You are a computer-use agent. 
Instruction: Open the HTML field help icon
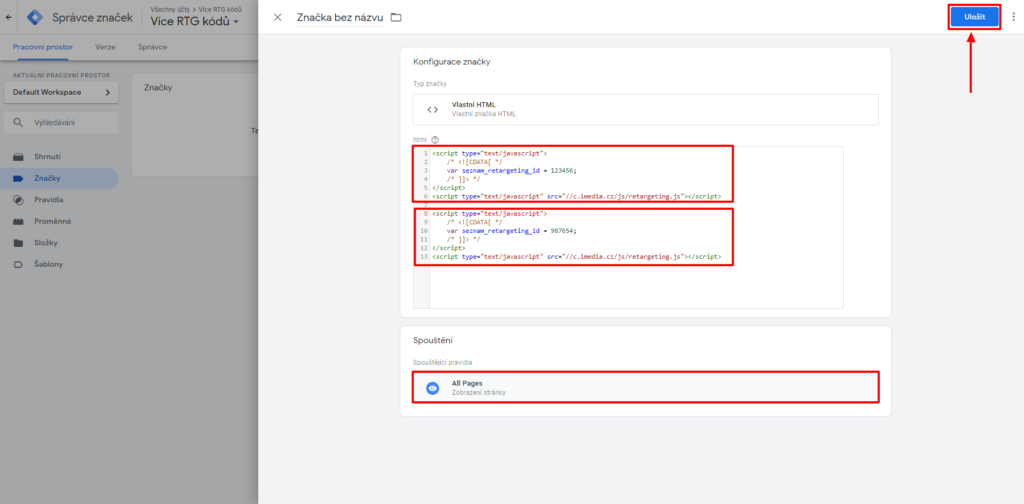(x=435, y=139)
